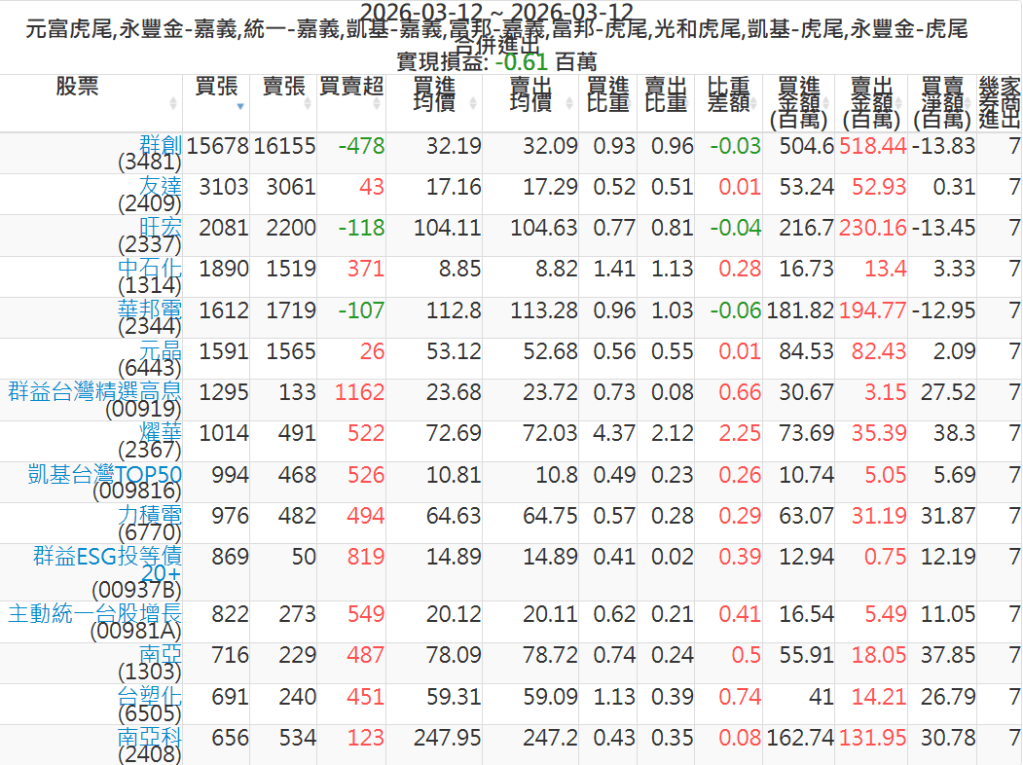The width and height of the screenshot is (1023, 765).
Task: Open the 旺宏 (2337) stock link
Action: coord(160,227)
